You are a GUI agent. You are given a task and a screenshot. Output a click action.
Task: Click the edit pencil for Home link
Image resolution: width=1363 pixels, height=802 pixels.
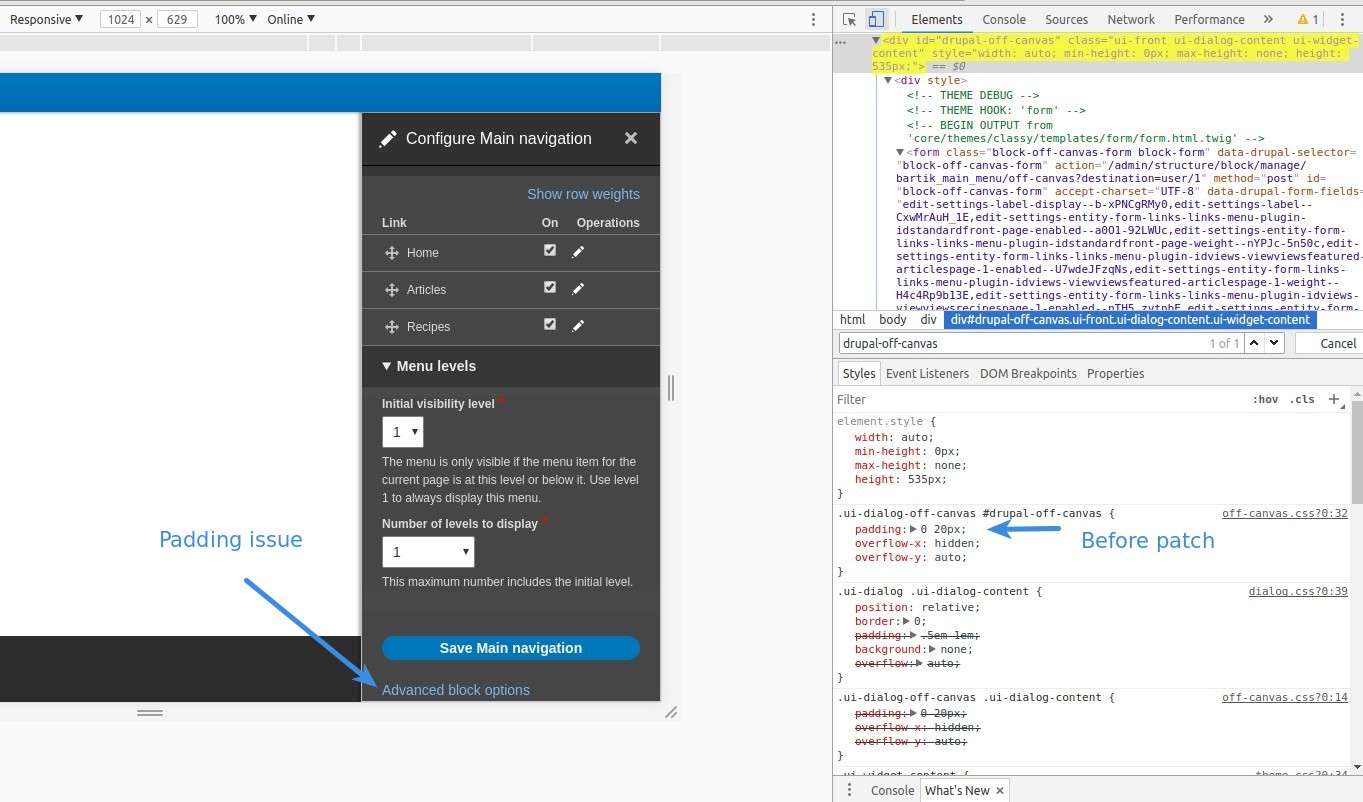pos(578,252)
